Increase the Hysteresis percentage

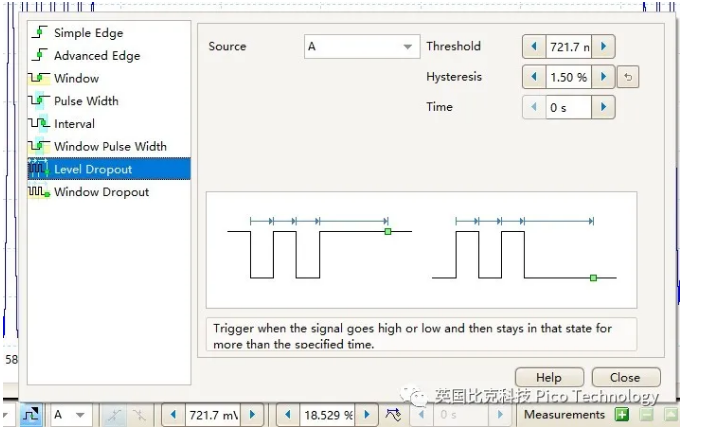pyautogui.click(x=604, y=77)
